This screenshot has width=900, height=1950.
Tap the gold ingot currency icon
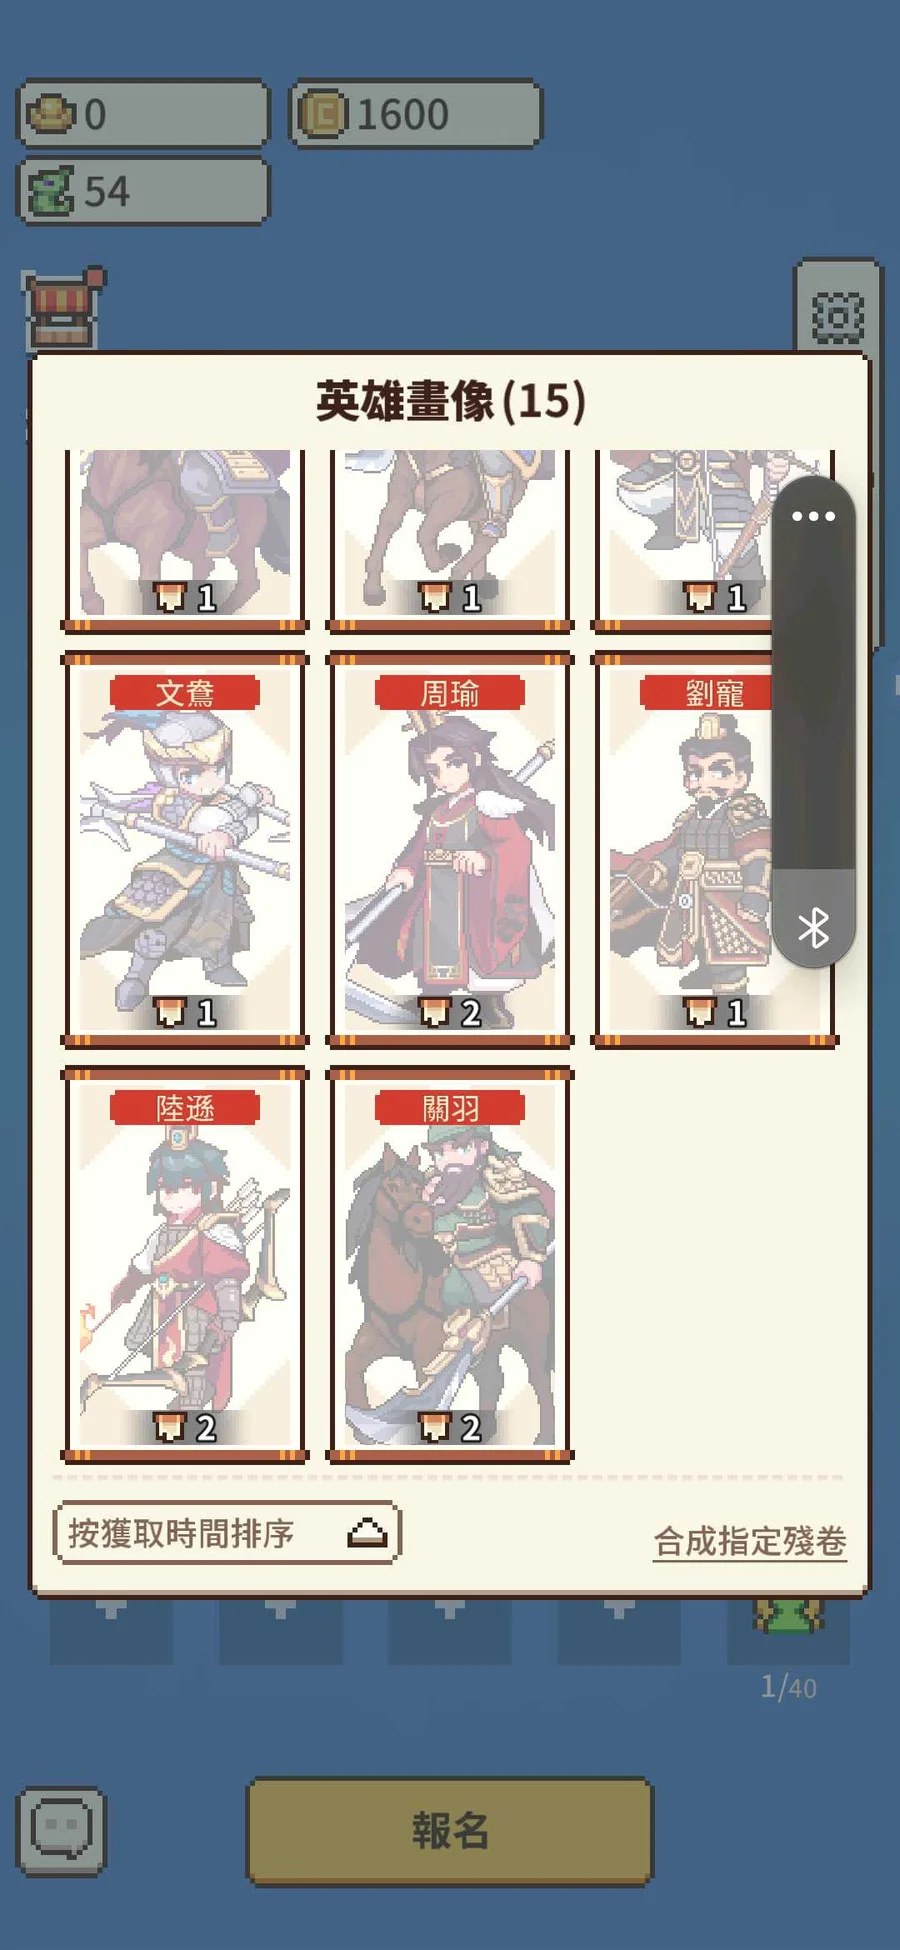(51, 114)
